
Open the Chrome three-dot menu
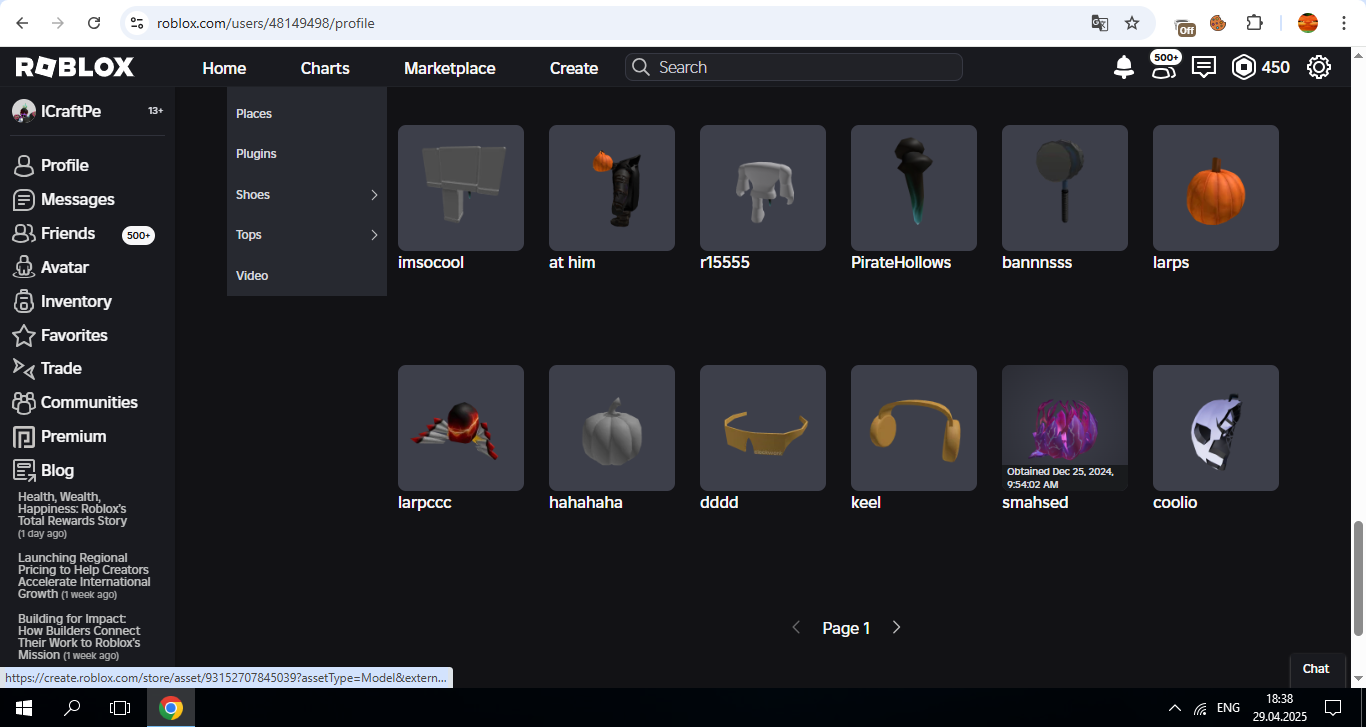pos(1344,22)
